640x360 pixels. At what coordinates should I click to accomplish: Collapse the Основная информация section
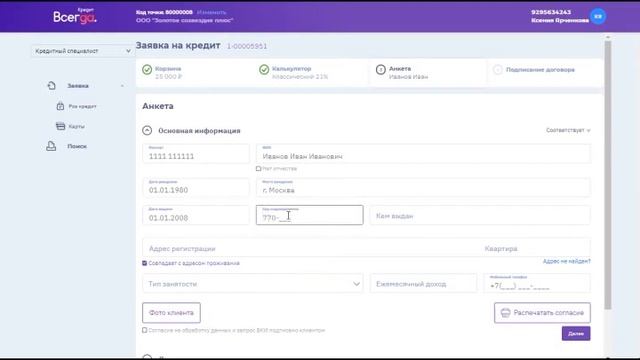pyautogui.click(x=147, y=131)
